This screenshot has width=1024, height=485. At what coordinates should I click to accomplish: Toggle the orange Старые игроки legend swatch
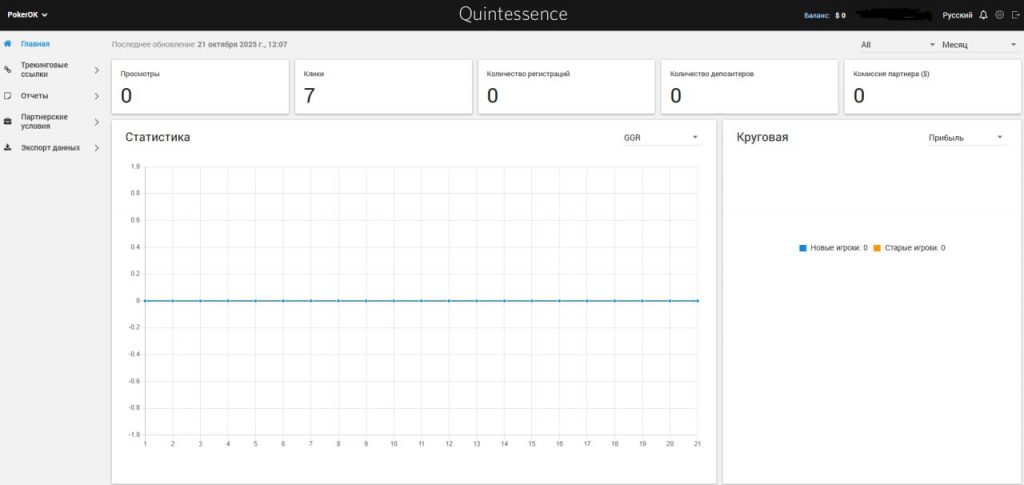coord(877,248)
